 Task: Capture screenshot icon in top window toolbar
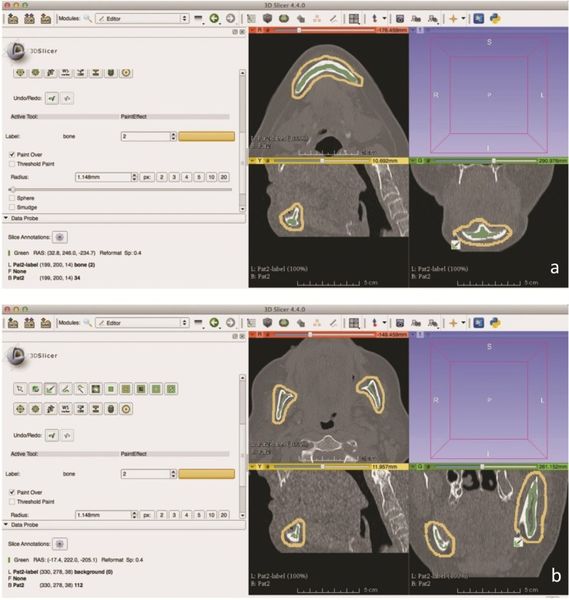coord(400,18)
